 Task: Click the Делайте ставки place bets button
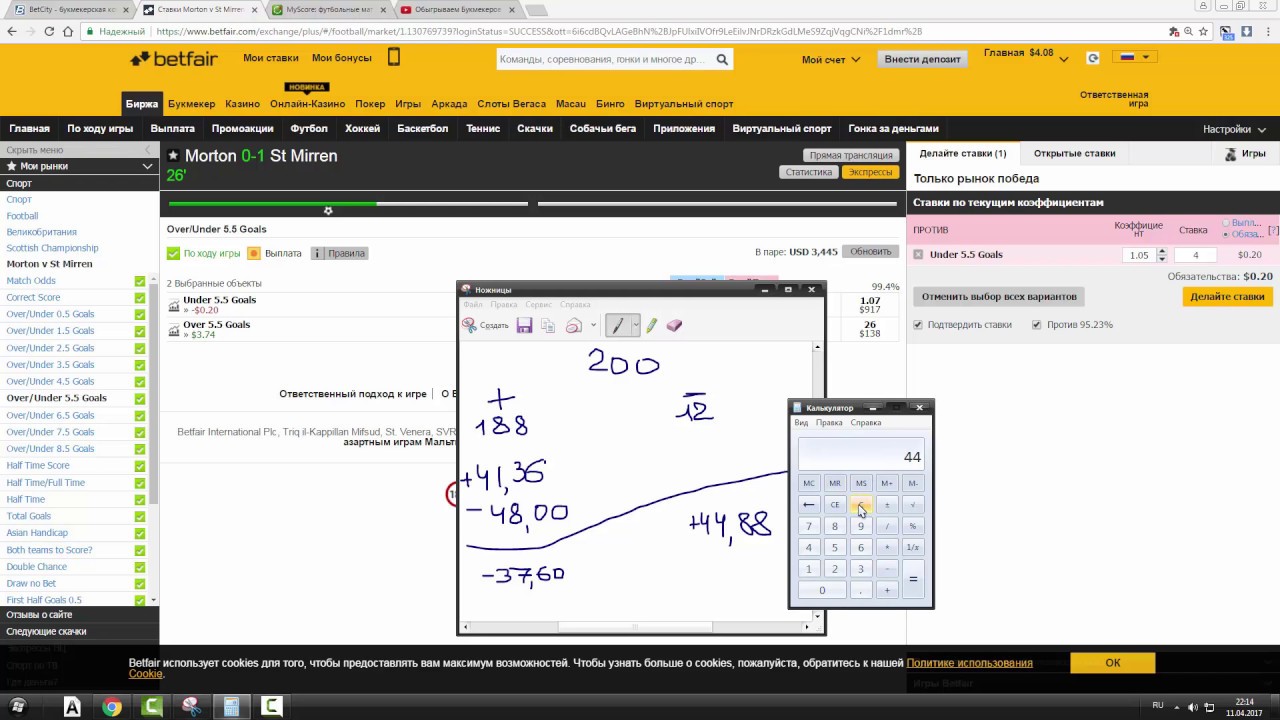[x=1227, y=297]
